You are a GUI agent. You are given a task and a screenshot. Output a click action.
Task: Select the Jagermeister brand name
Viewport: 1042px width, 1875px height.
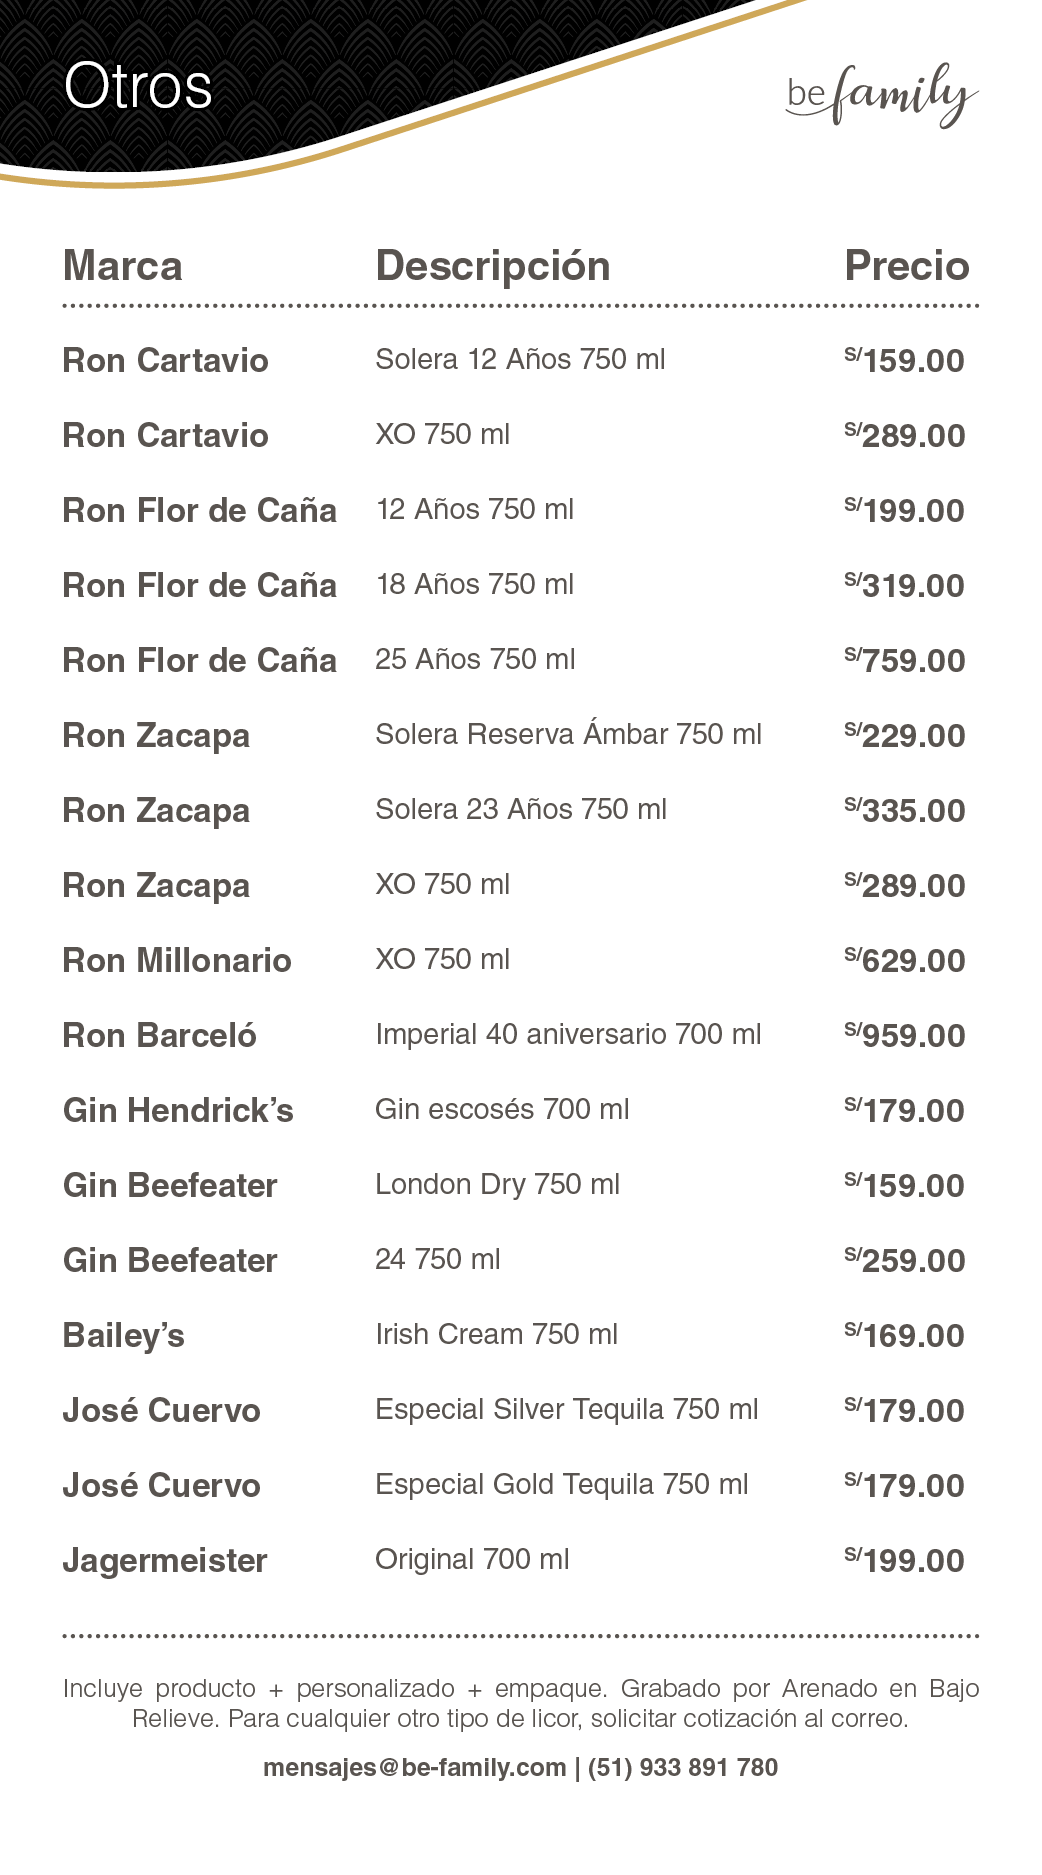(x=165, y=1560)
